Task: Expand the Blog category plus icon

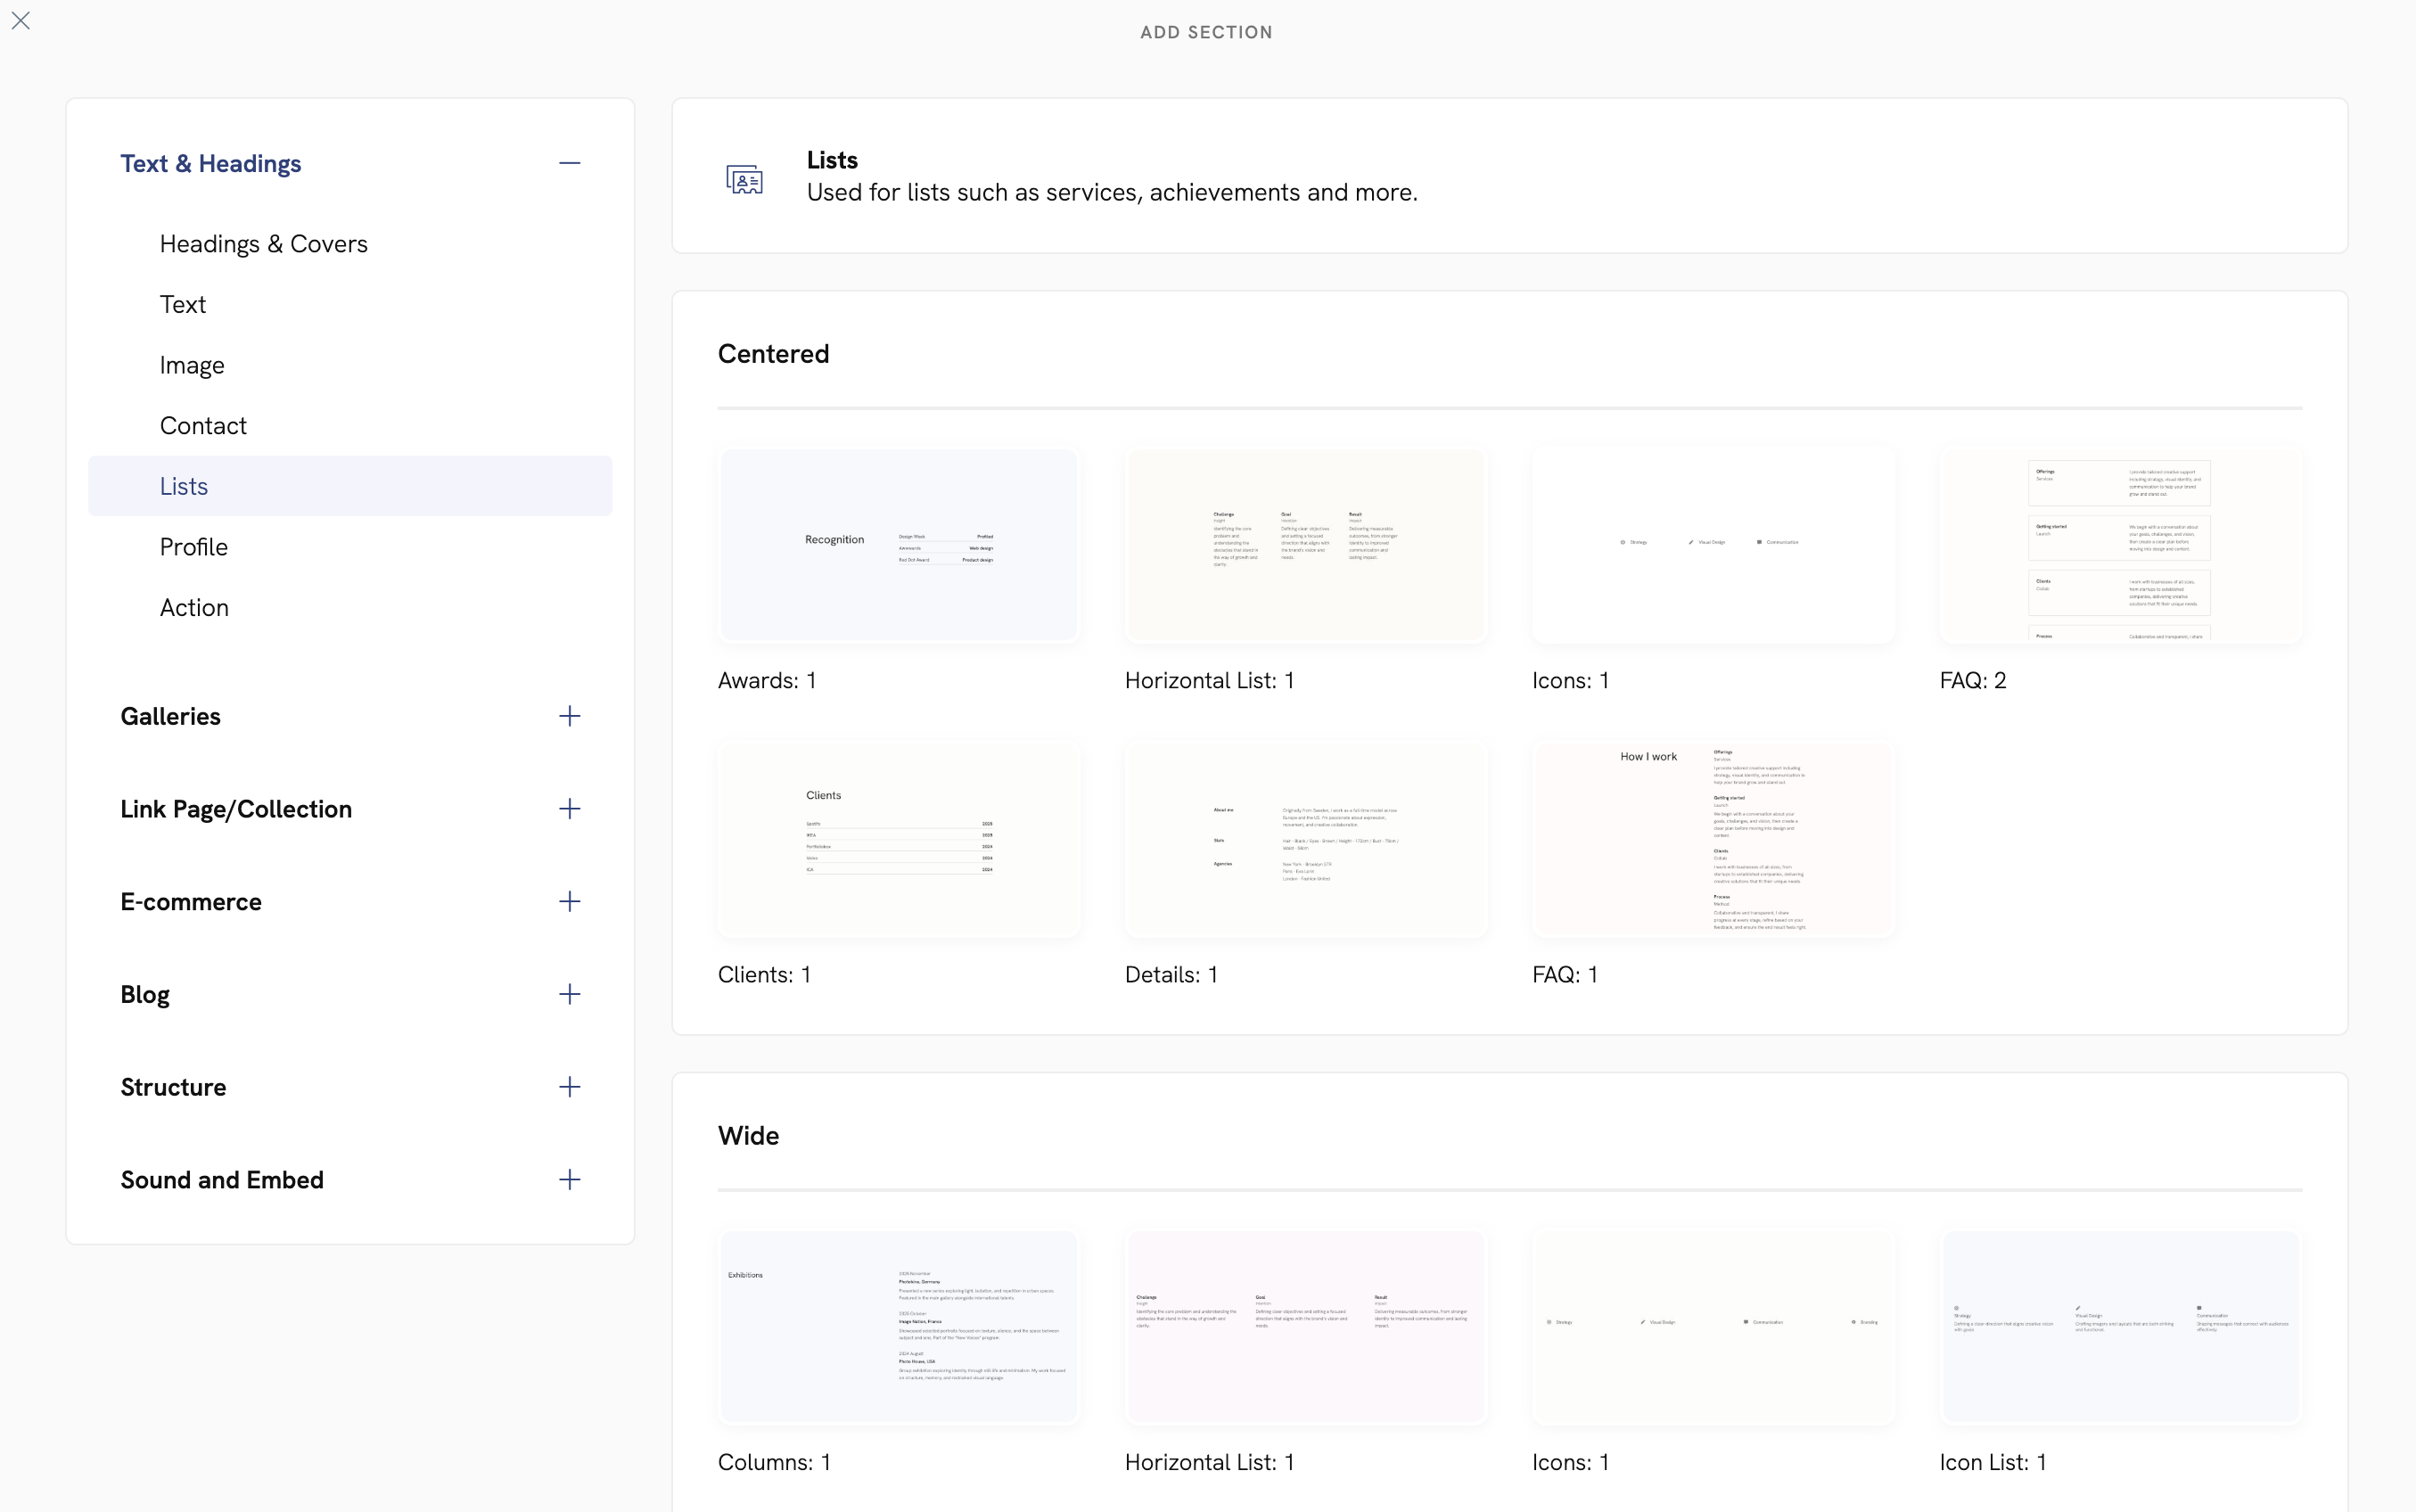Action: point(569,994)
